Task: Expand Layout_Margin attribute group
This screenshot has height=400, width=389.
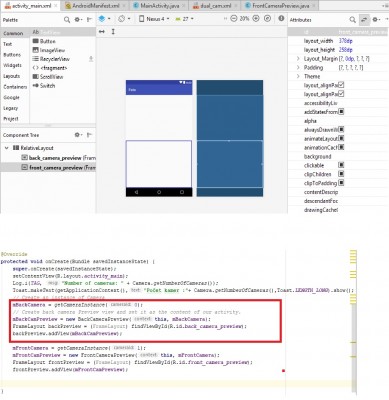Action: click(298, 59)
